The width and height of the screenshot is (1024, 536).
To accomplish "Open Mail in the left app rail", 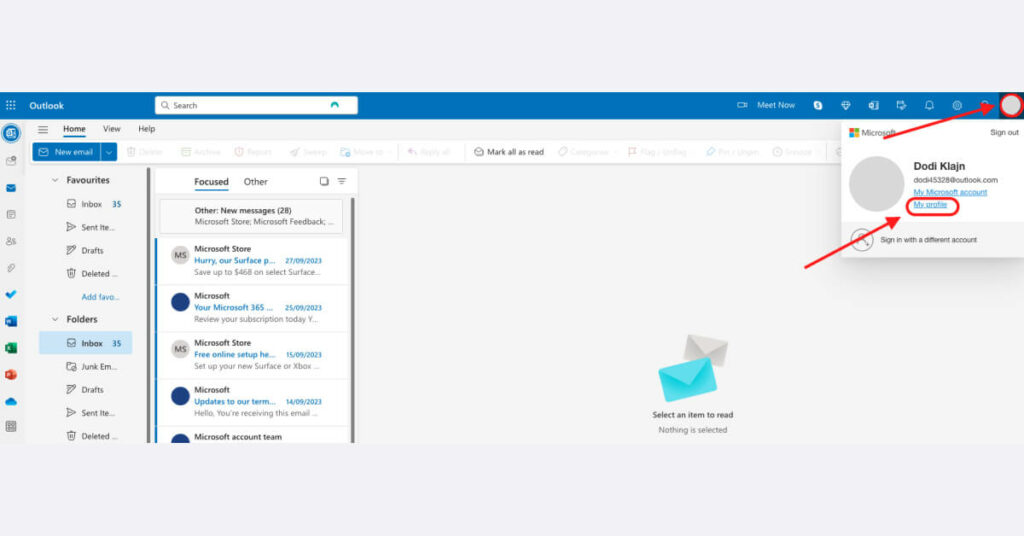I will tap(11, 188).
